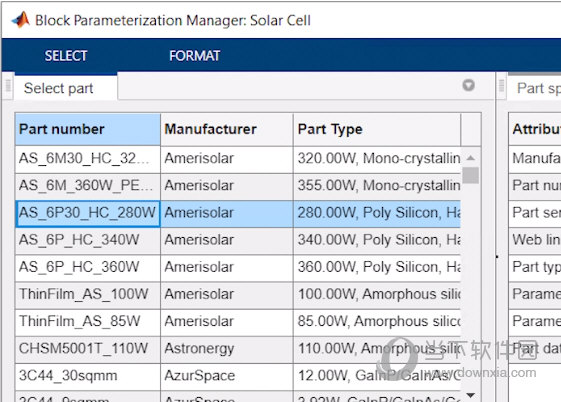Open the FORMAT toolstrip tab
Screen dimensions: 561x402
(x=195, y=56)
